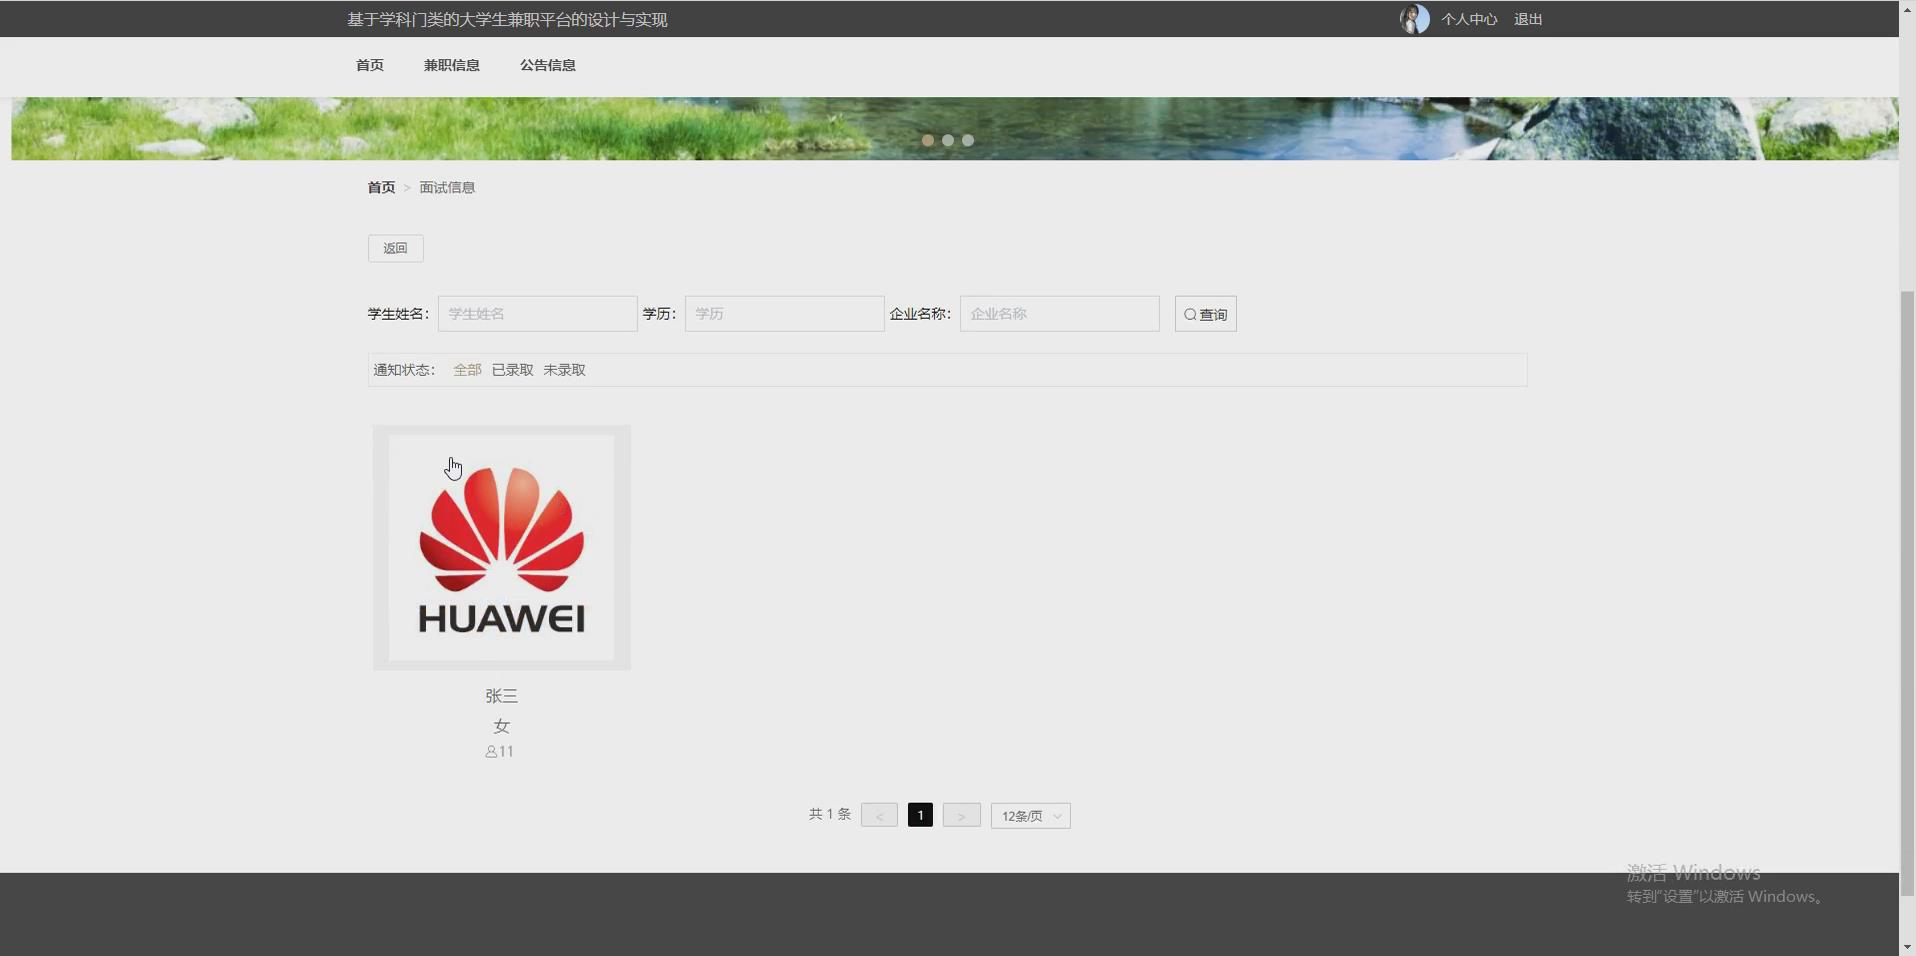Click the 查询 search button
Screen dimensions: 1916x956
(1206, 314)
